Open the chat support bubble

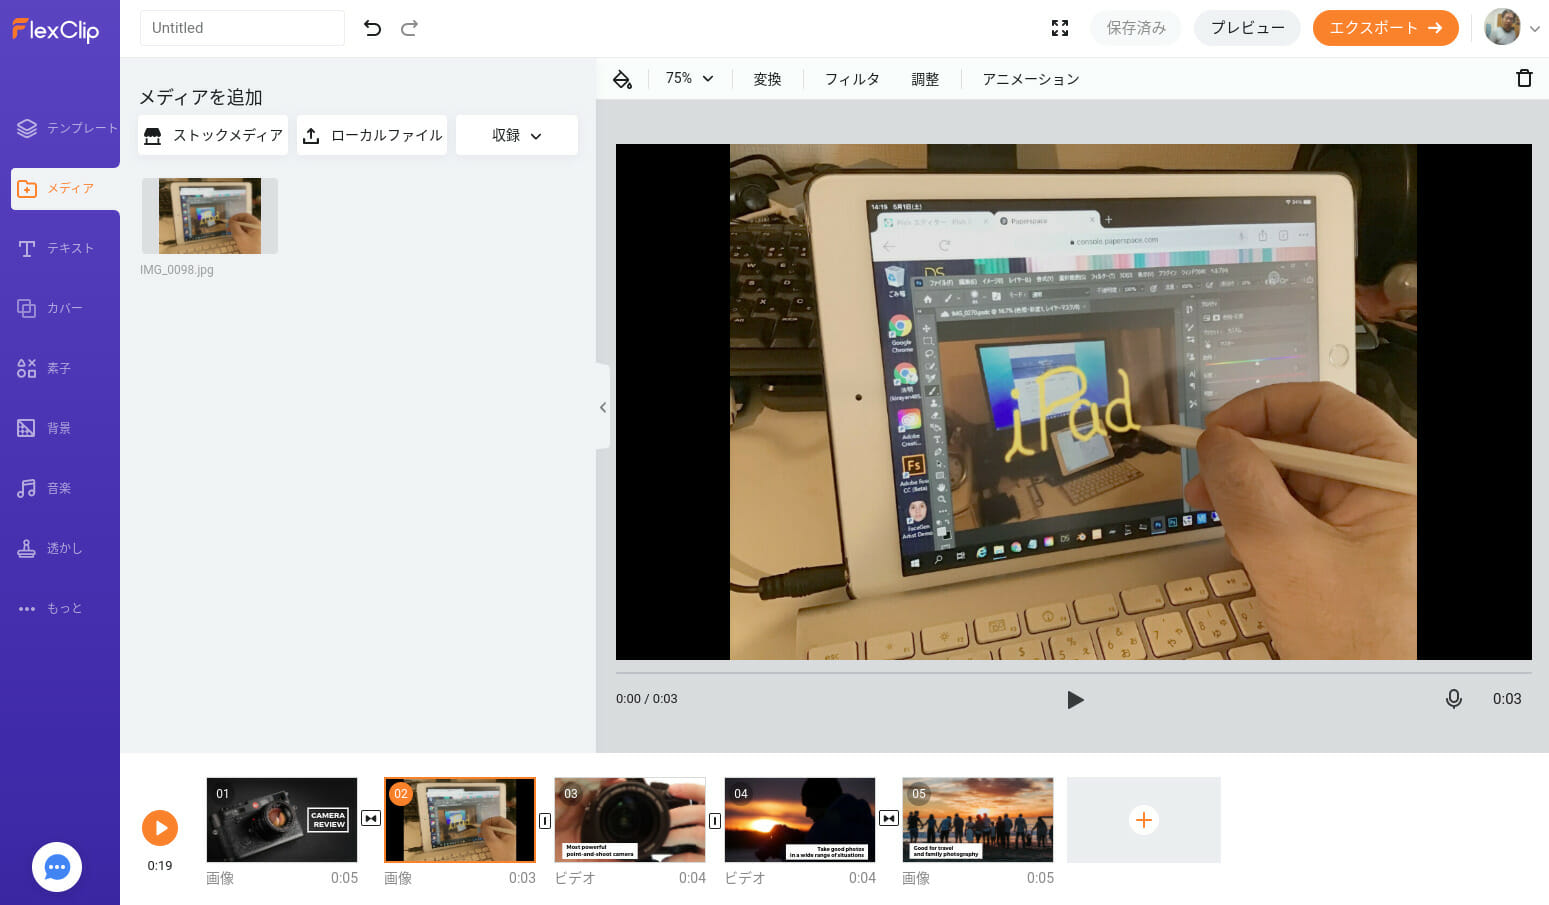point(57,867)
